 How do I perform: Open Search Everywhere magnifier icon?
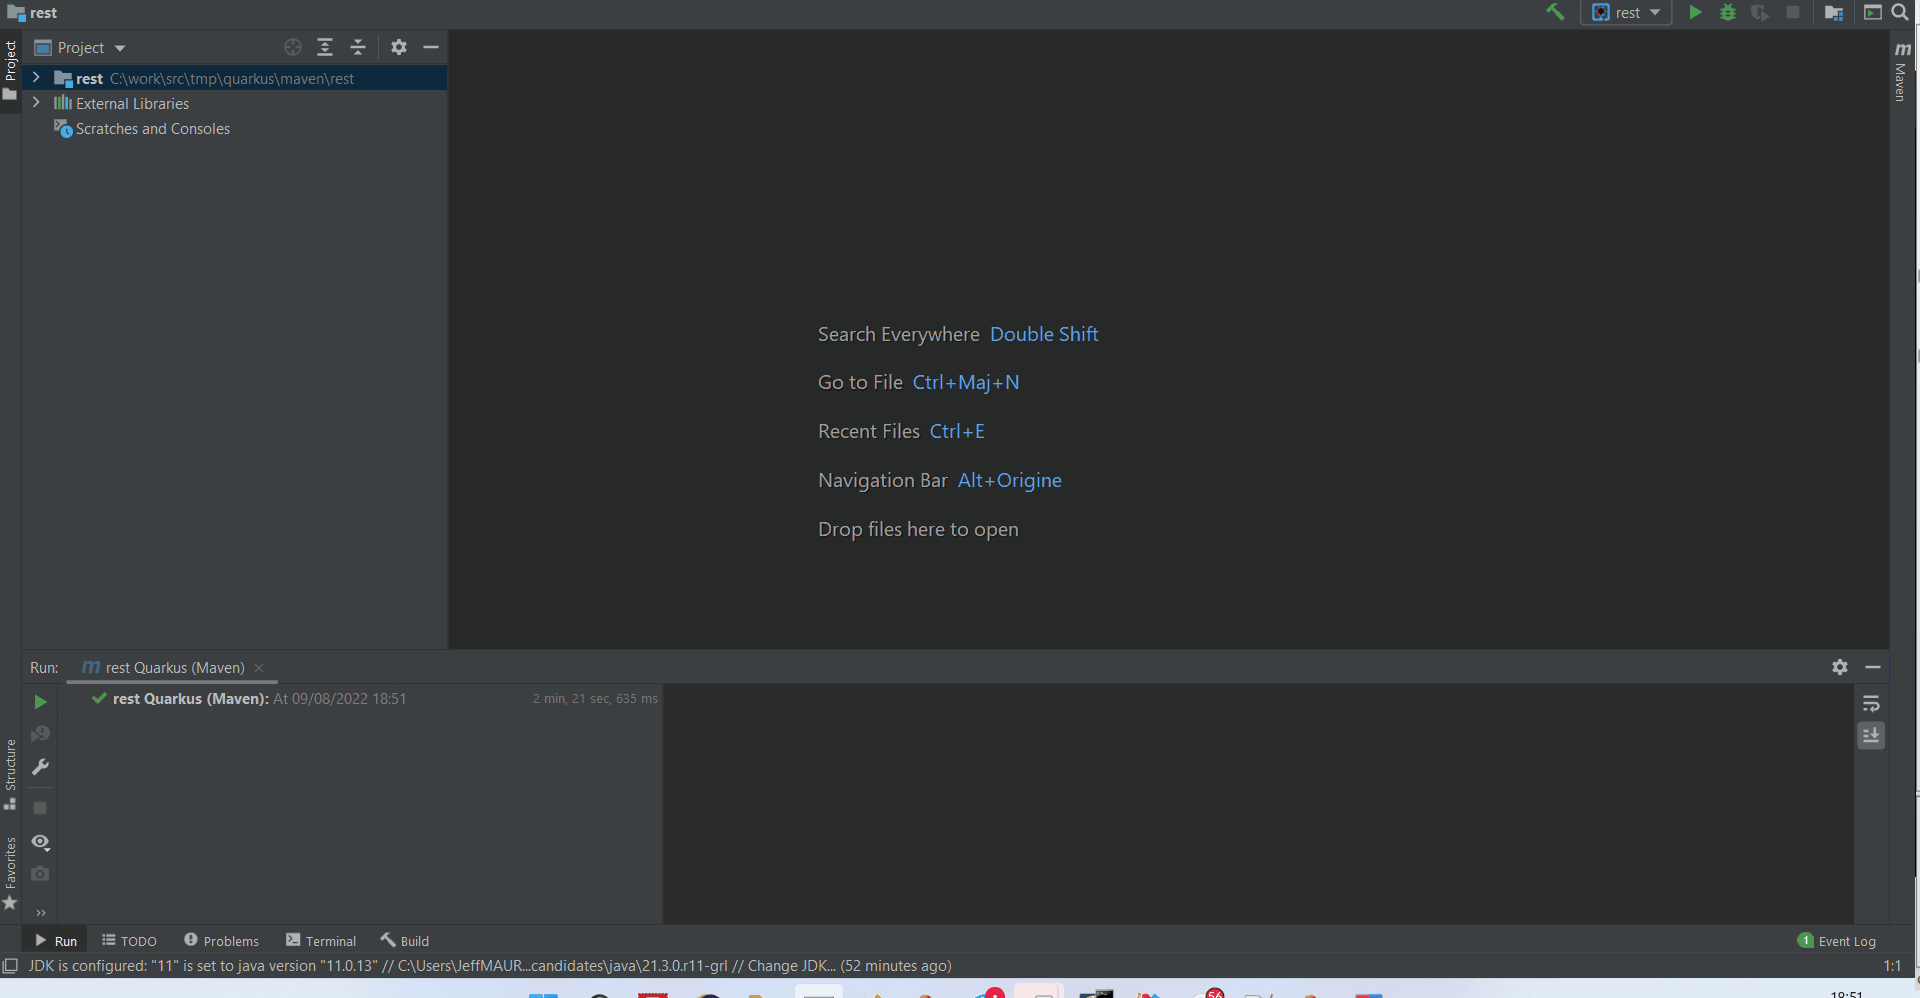1900,12
